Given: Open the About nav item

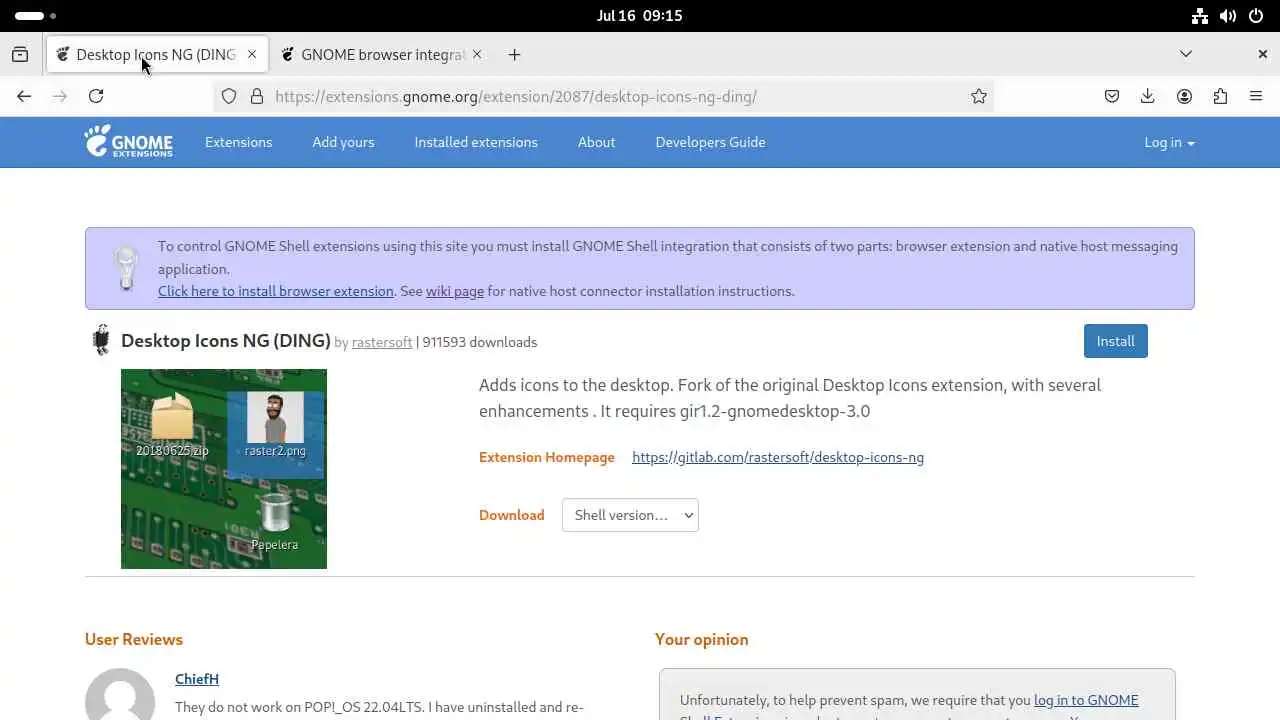Looking at the screenshot, I should [x=596, y=142].
